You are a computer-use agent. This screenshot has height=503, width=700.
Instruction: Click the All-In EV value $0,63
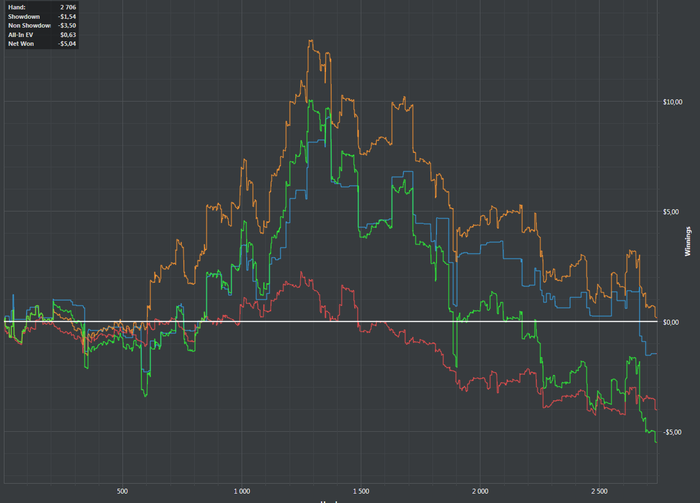point(68,35)
